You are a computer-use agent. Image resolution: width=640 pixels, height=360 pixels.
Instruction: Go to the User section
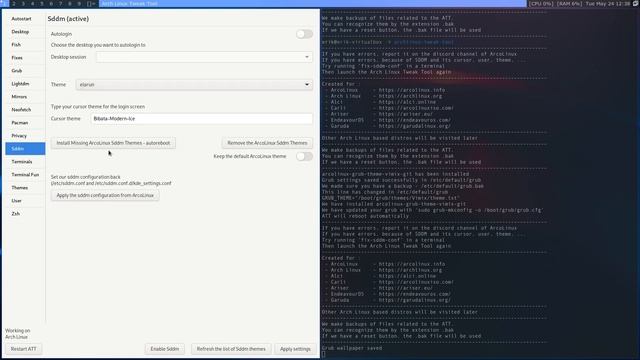point(25,201)
